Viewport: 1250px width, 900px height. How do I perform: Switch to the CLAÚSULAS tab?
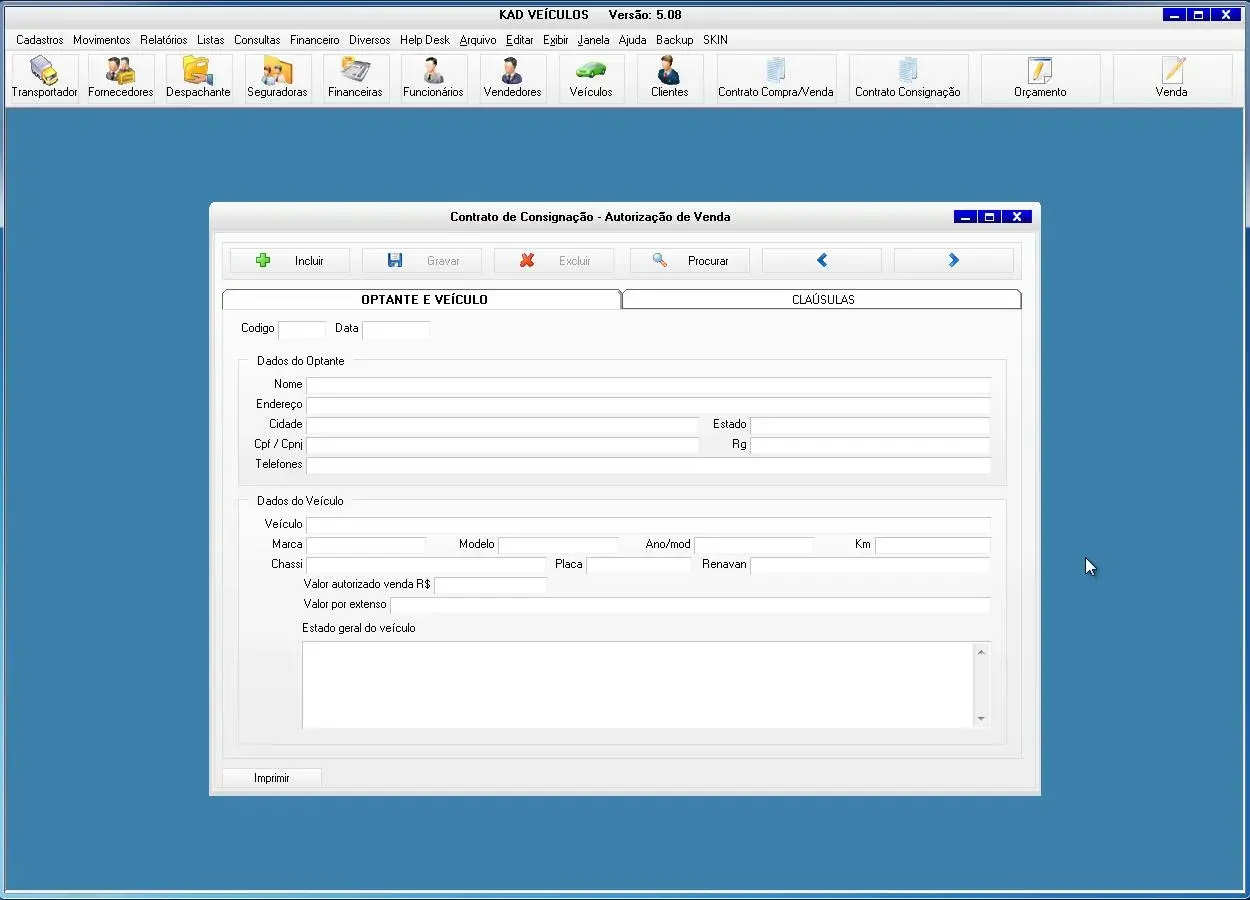point(822,299)
